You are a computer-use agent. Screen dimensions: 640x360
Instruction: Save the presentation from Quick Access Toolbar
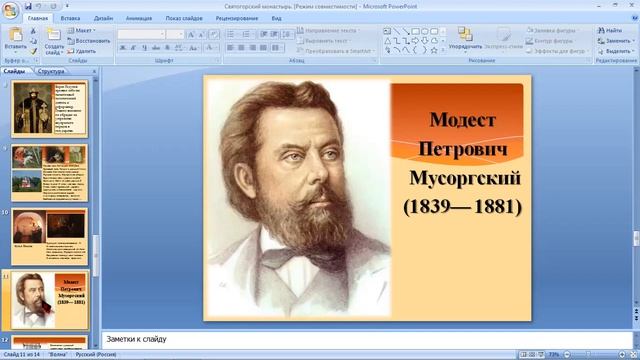(28, 6)
